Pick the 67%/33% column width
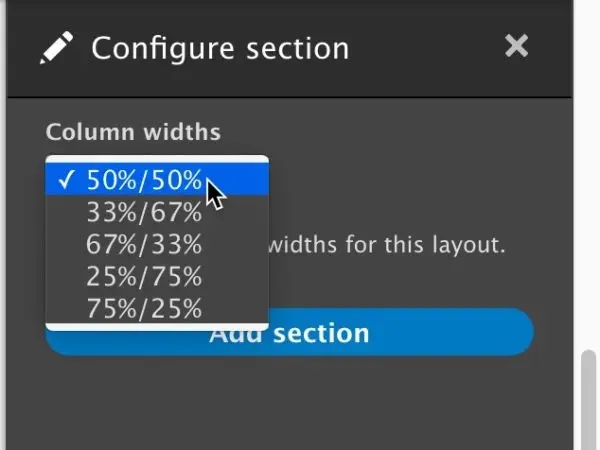This screenshot has width=600, height=450. [x=145, y=244]
